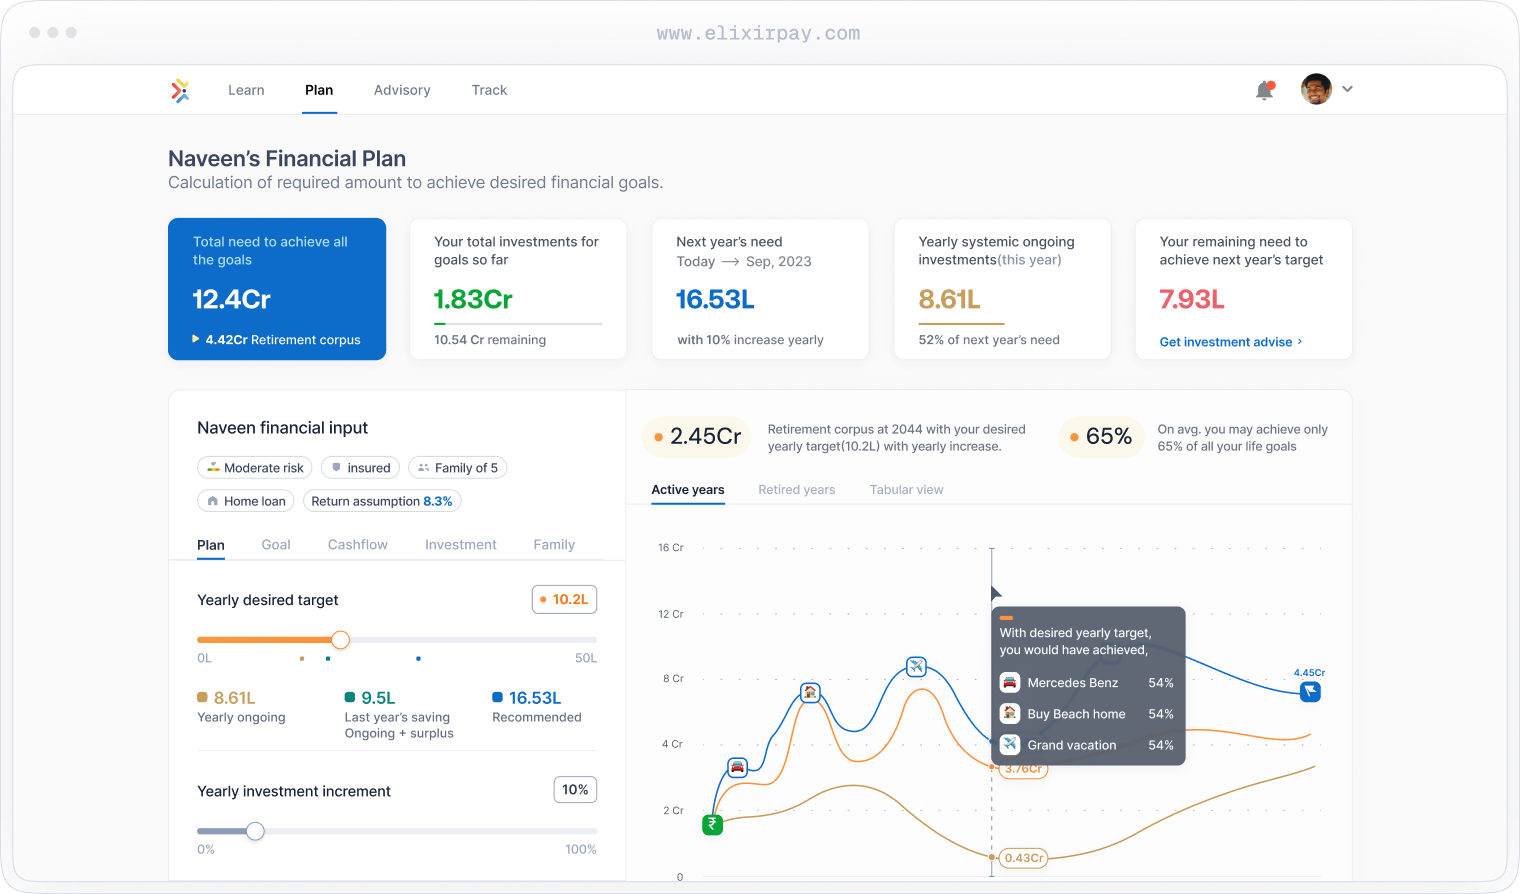Open the Plan nav item
Image resolution: width=1520 pixels, height=894 pixels.
(x=319, y=90)
